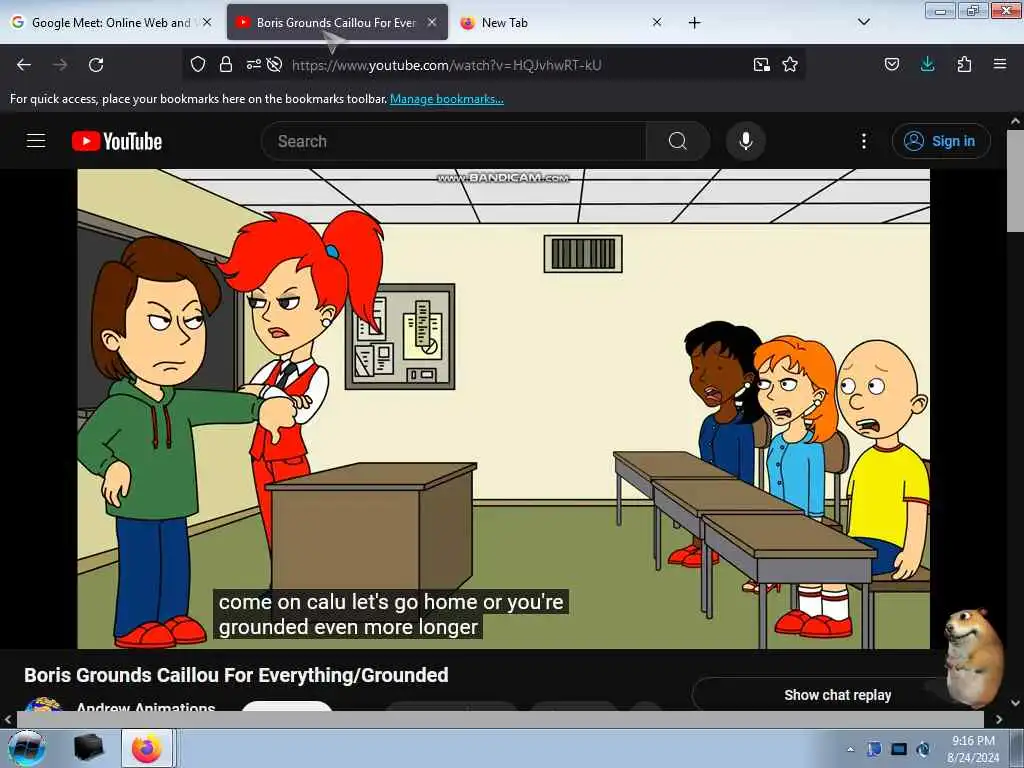Click the address bar URL
Screen dimensions: 1024x768
(447, 65)
